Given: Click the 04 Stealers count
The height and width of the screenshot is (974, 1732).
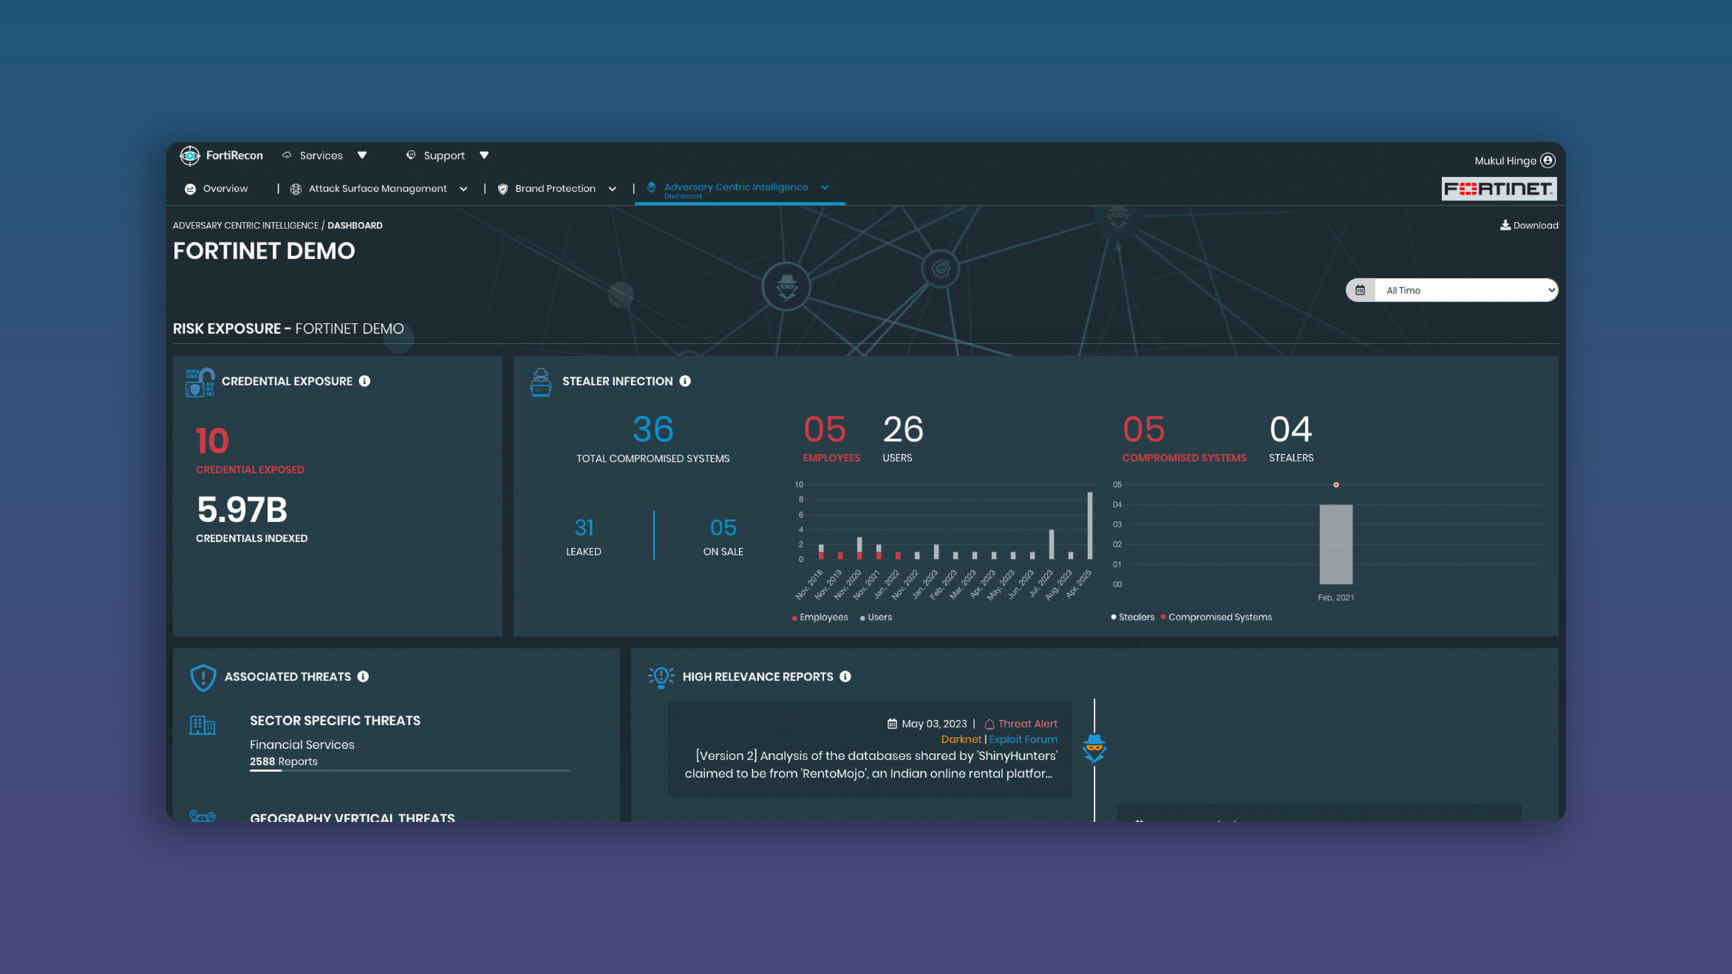Looking at the screenshot, I should point(1290,430).
